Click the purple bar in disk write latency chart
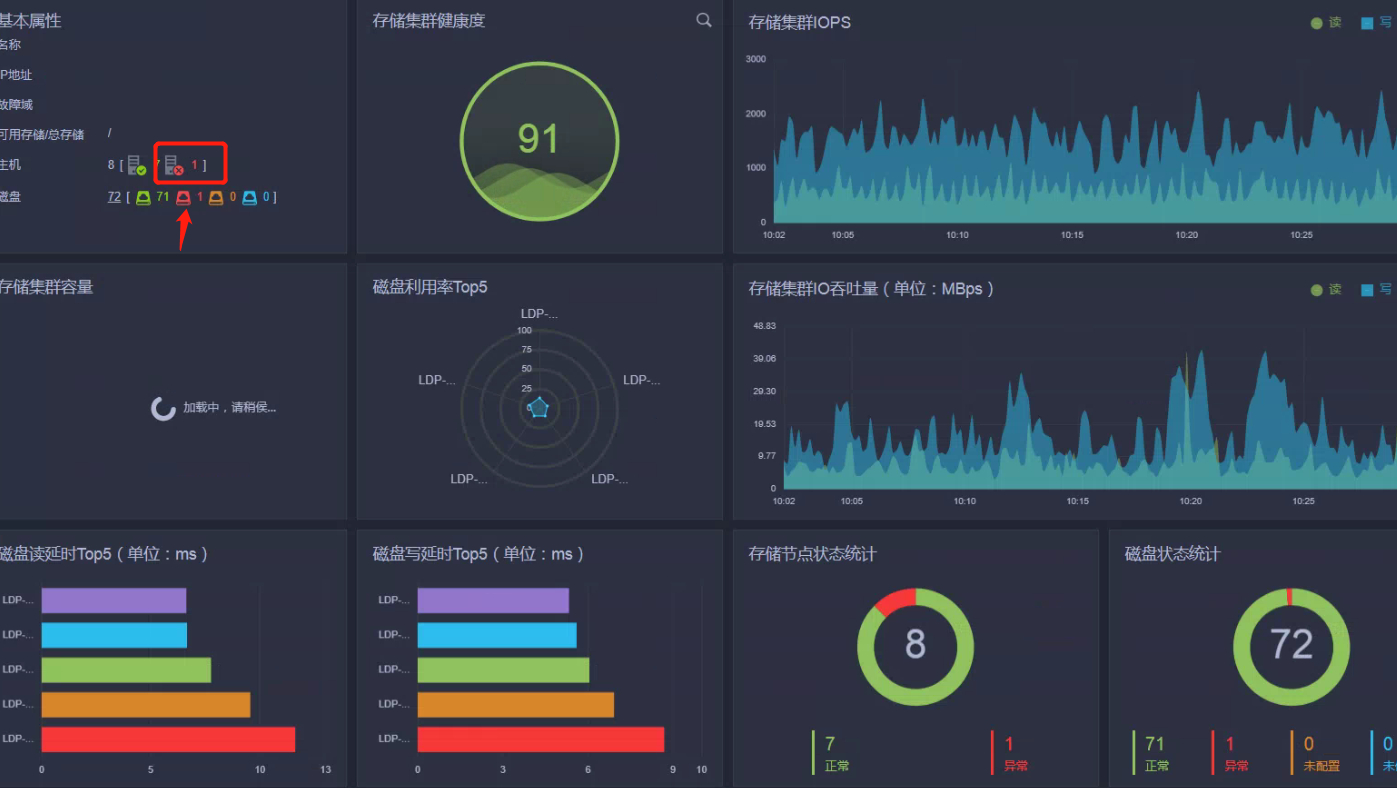Viewport: 1397px width, 788px height. [493, 600]
